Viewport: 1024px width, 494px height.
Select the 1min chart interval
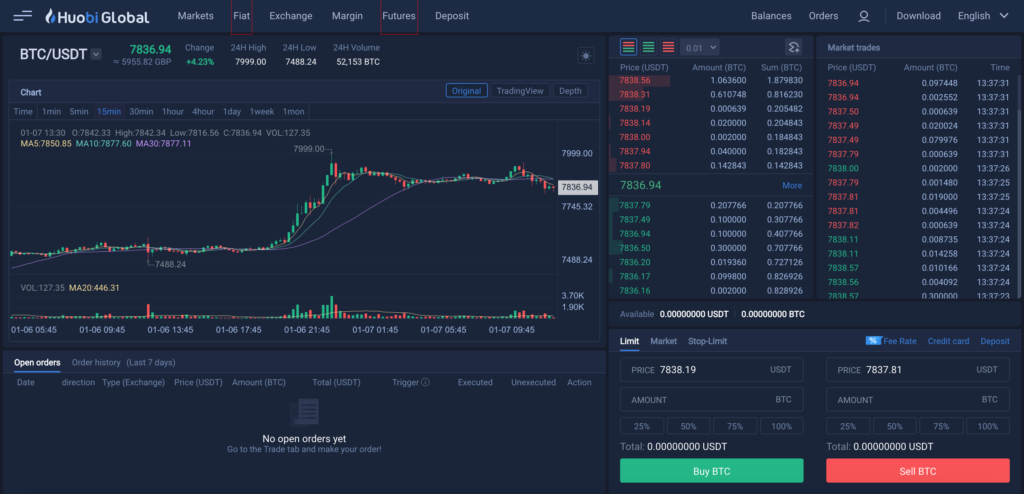(52, 111)
